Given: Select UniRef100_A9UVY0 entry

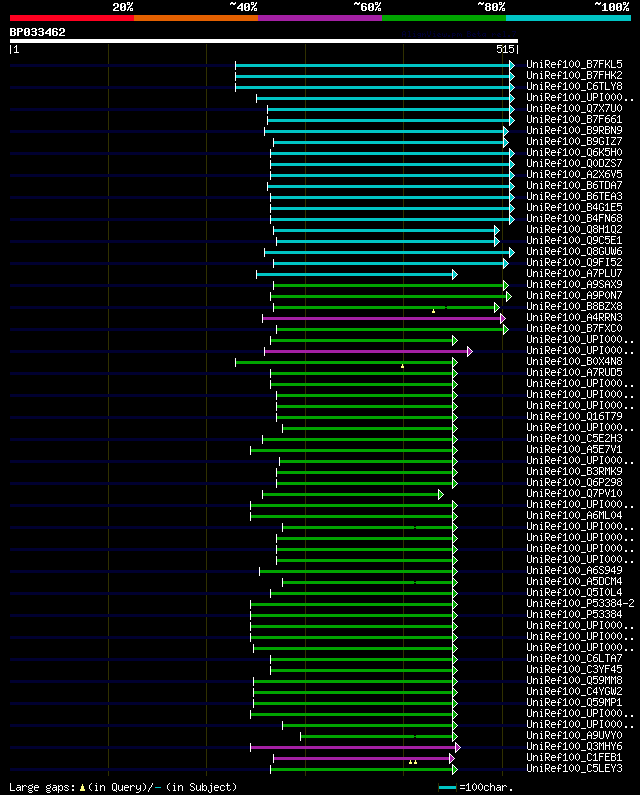Looking at the screenshot, I should [x=574, y=736].
